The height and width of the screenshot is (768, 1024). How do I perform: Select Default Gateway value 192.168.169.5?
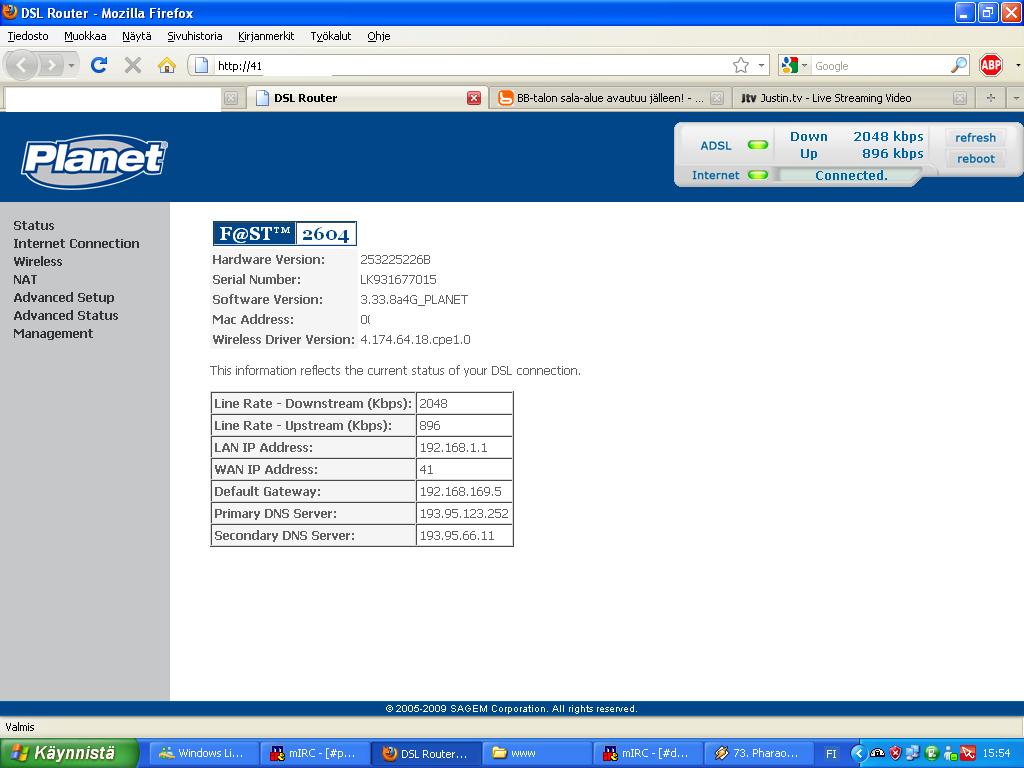[x=460, y=491]
